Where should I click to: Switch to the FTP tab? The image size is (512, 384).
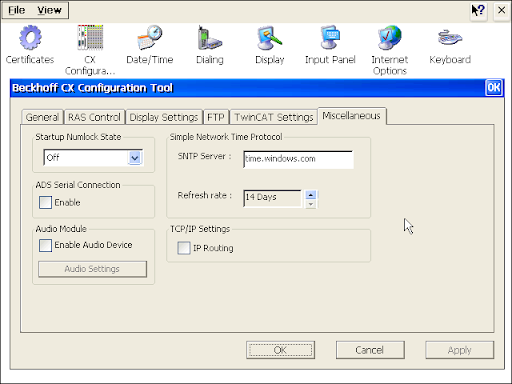216,117
